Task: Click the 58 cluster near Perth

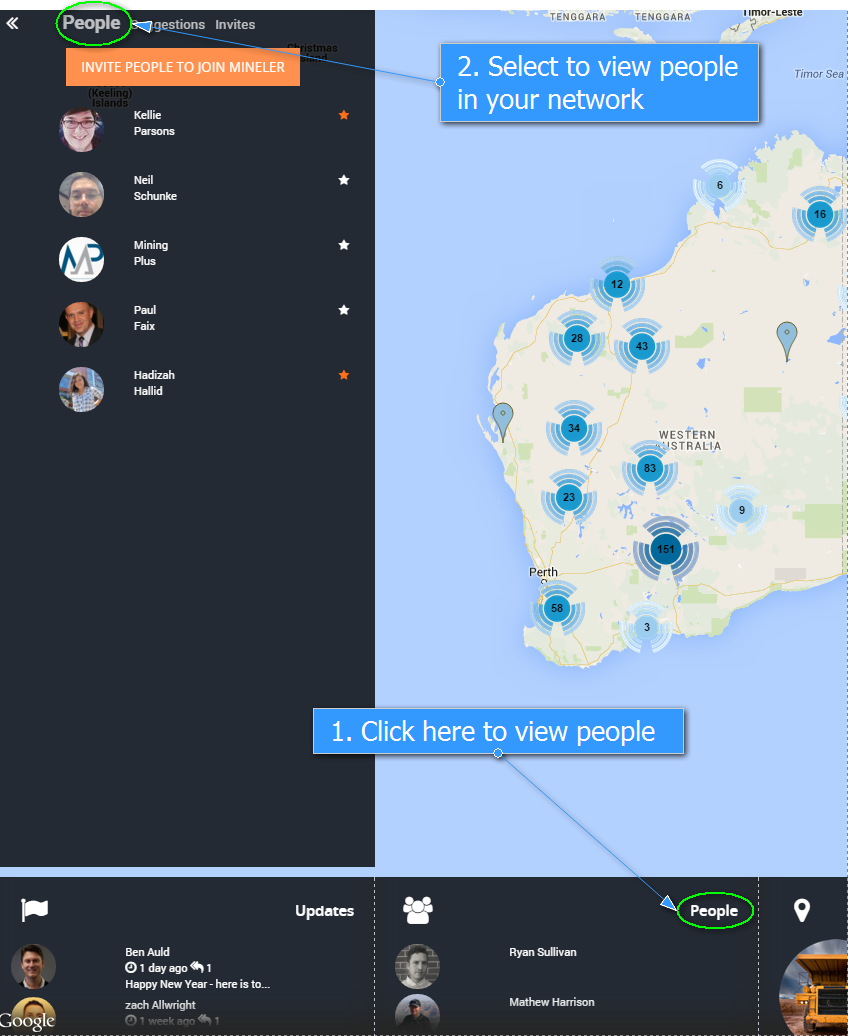Action: 557,608
